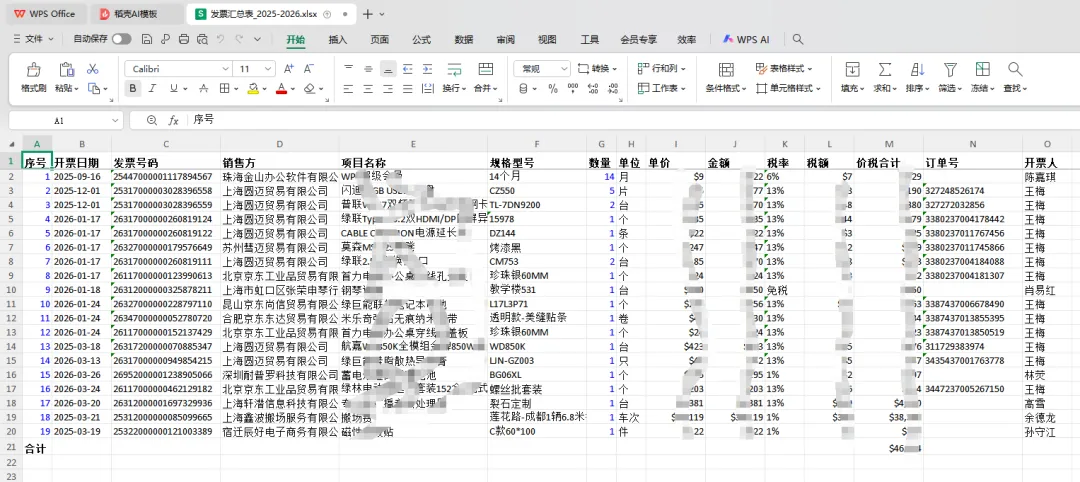
Task: Click the Filter (筛选) funnel icon
Action: pos(951,70)
